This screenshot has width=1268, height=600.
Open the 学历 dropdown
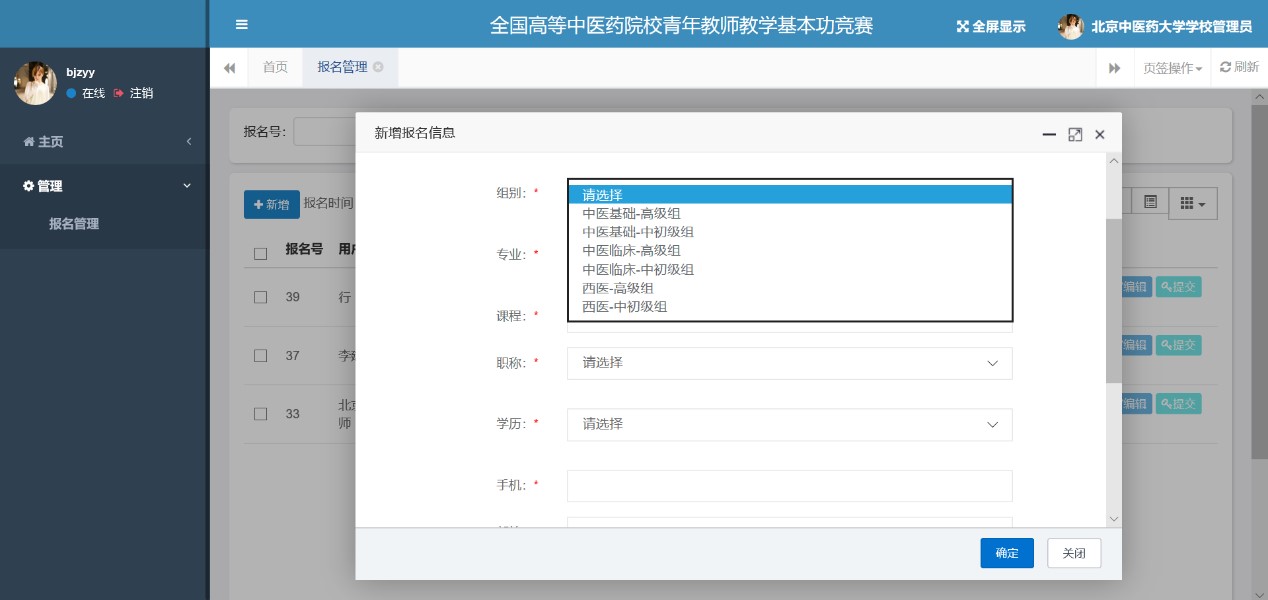point(789,424)
